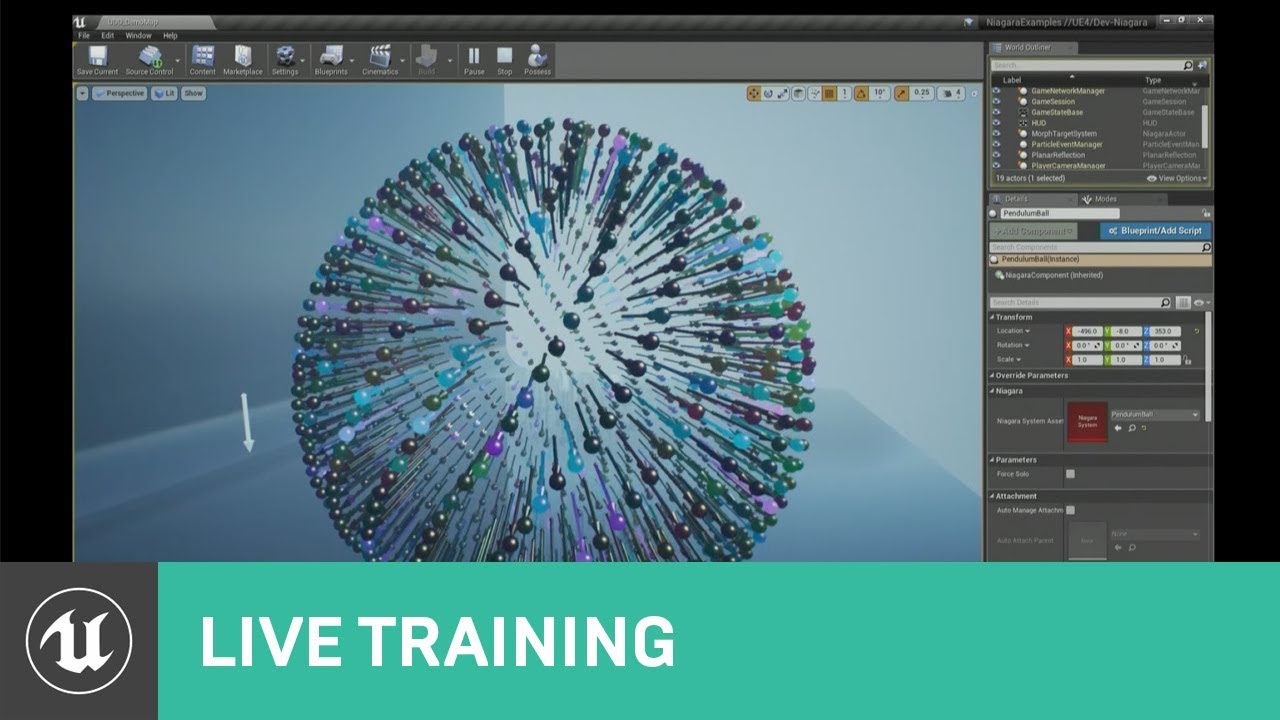
Task: Toggle visibility eye for MorphTargetSystem
Action: tap(996, 133)
